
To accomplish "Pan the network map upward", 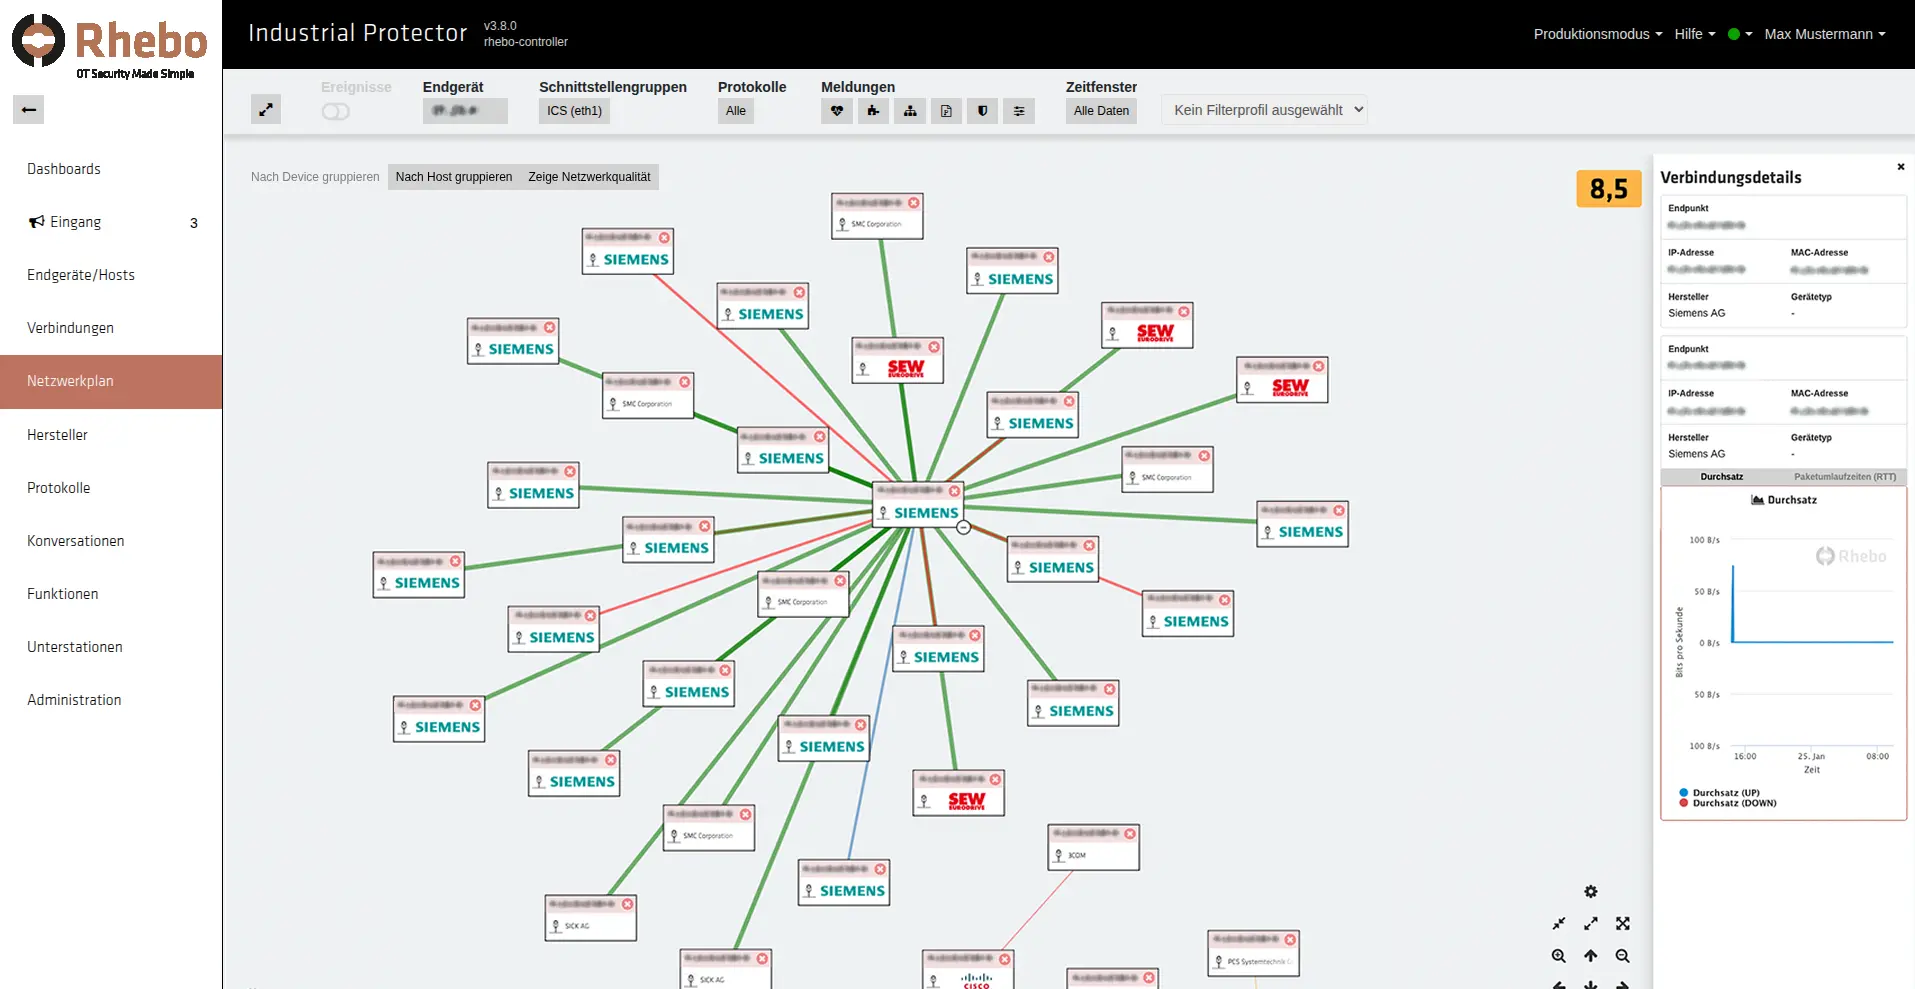I will [x=1591, y=956].
